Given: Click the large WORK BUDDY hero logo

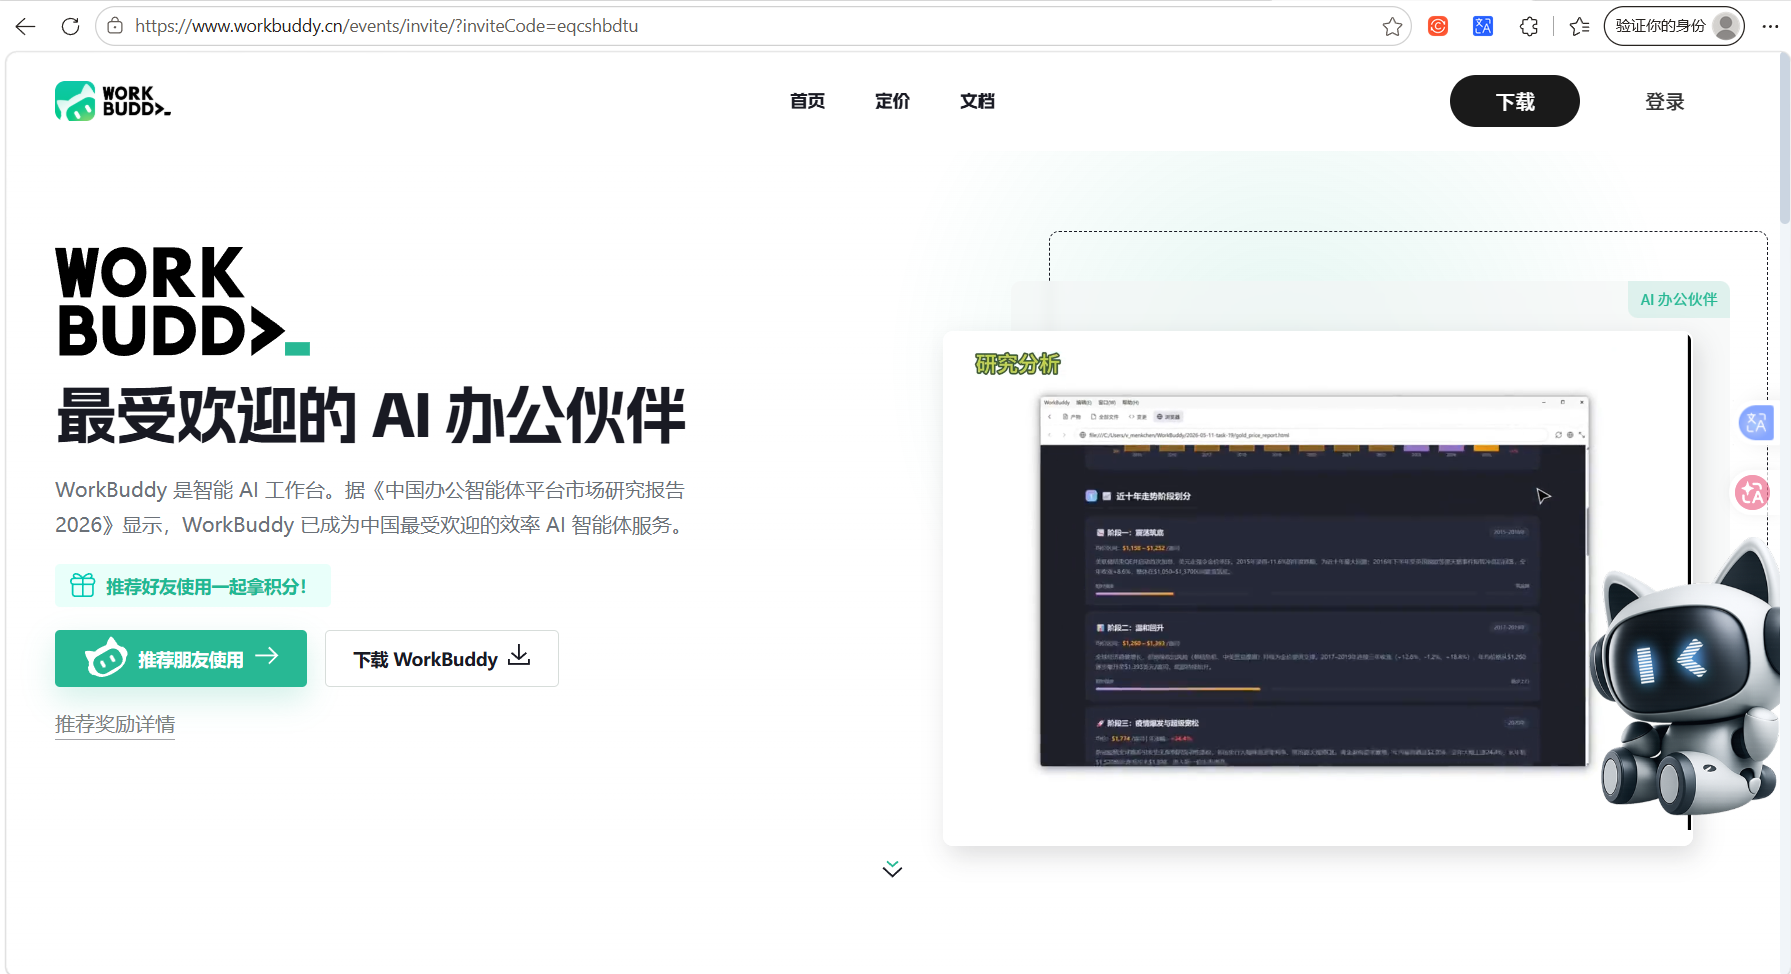Looking at the screenshot, I should coord(183,301).
